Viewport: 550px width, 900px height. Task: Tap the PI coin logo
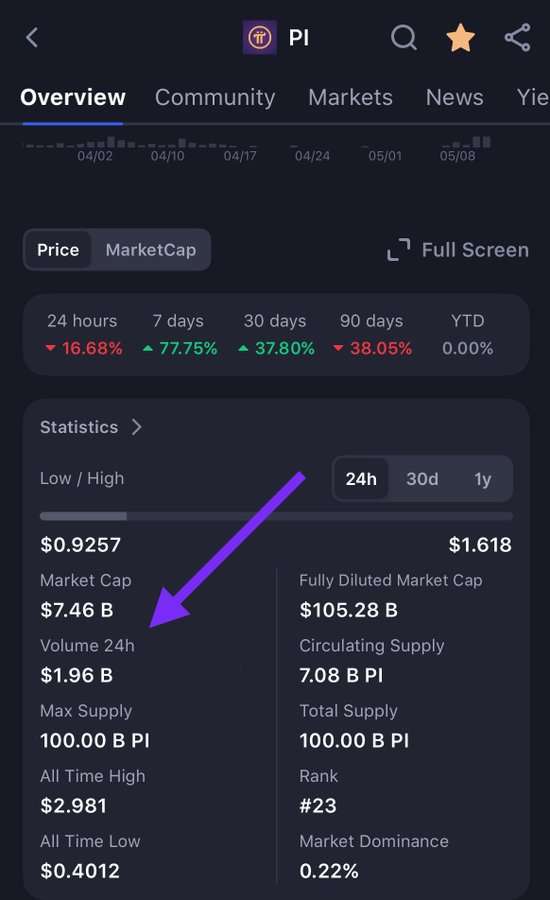point(259,38)
